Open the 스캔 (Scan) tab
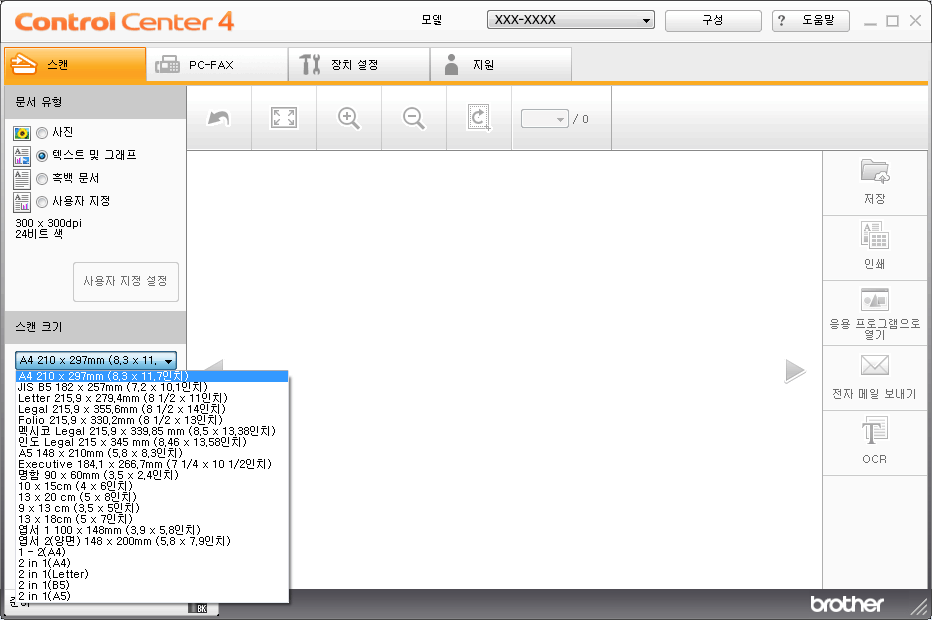This screenshot has height=620, width=932. coord(75,65)
